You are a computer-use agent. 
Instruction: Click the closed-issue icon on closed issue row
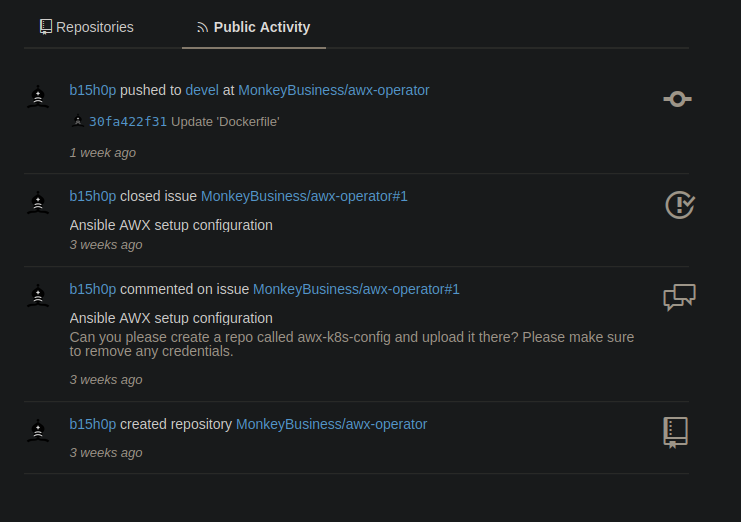[x=680, y=205]
